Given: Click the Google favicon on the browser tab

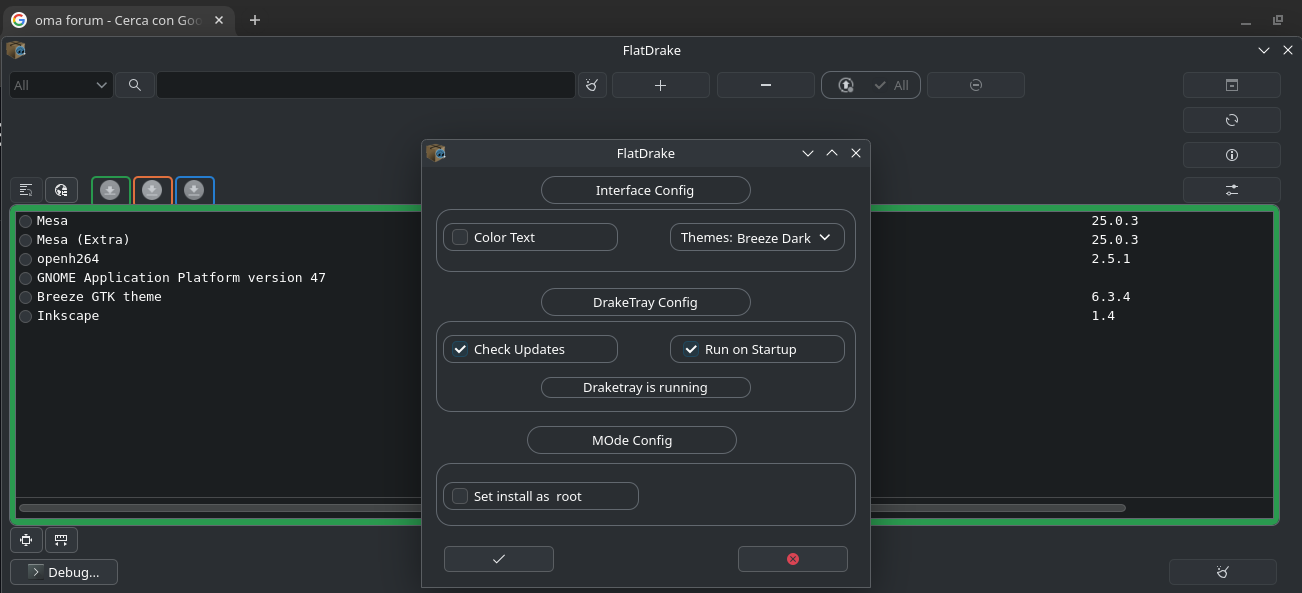Looking at the screenshot, I should pyautogui.click(x=19, y=20).
